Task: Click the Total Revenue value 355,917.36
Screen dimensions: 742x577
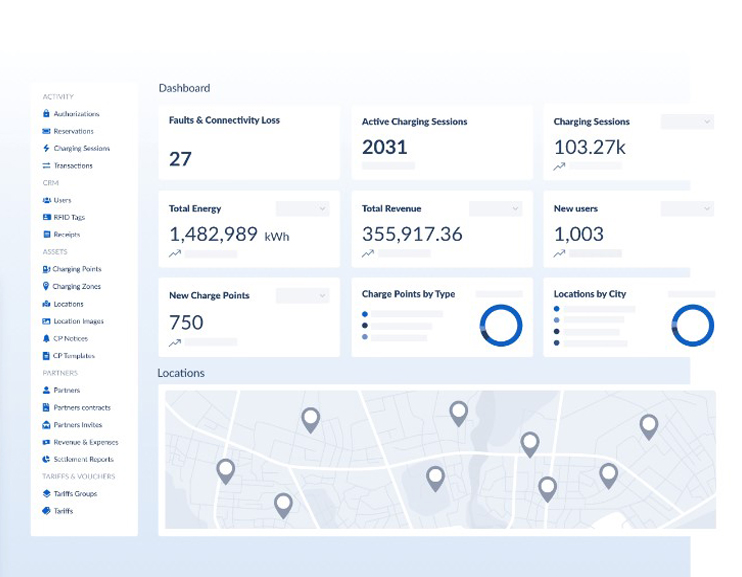Action: 412,234
